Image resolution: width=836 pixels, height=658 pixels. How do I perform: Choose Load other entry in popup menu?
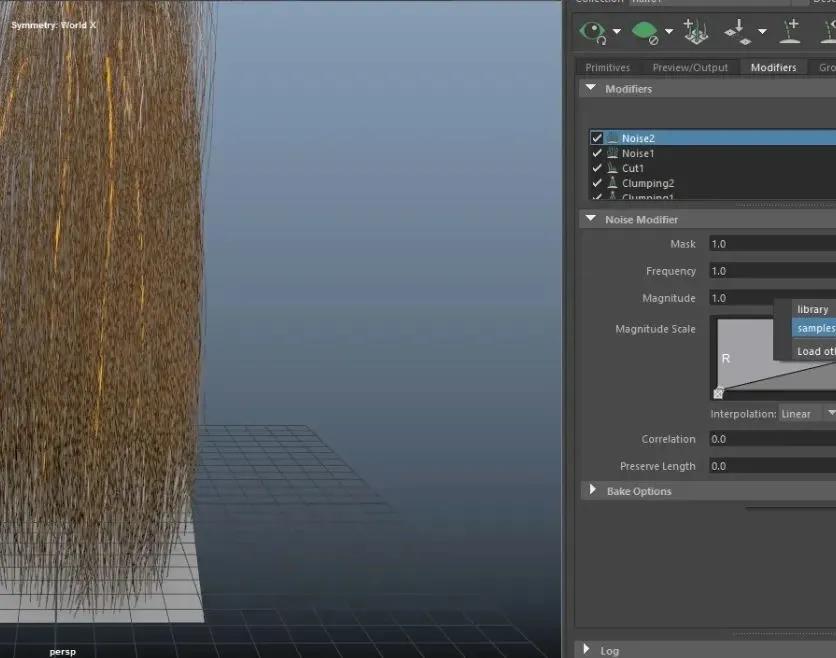click(816, 351)
